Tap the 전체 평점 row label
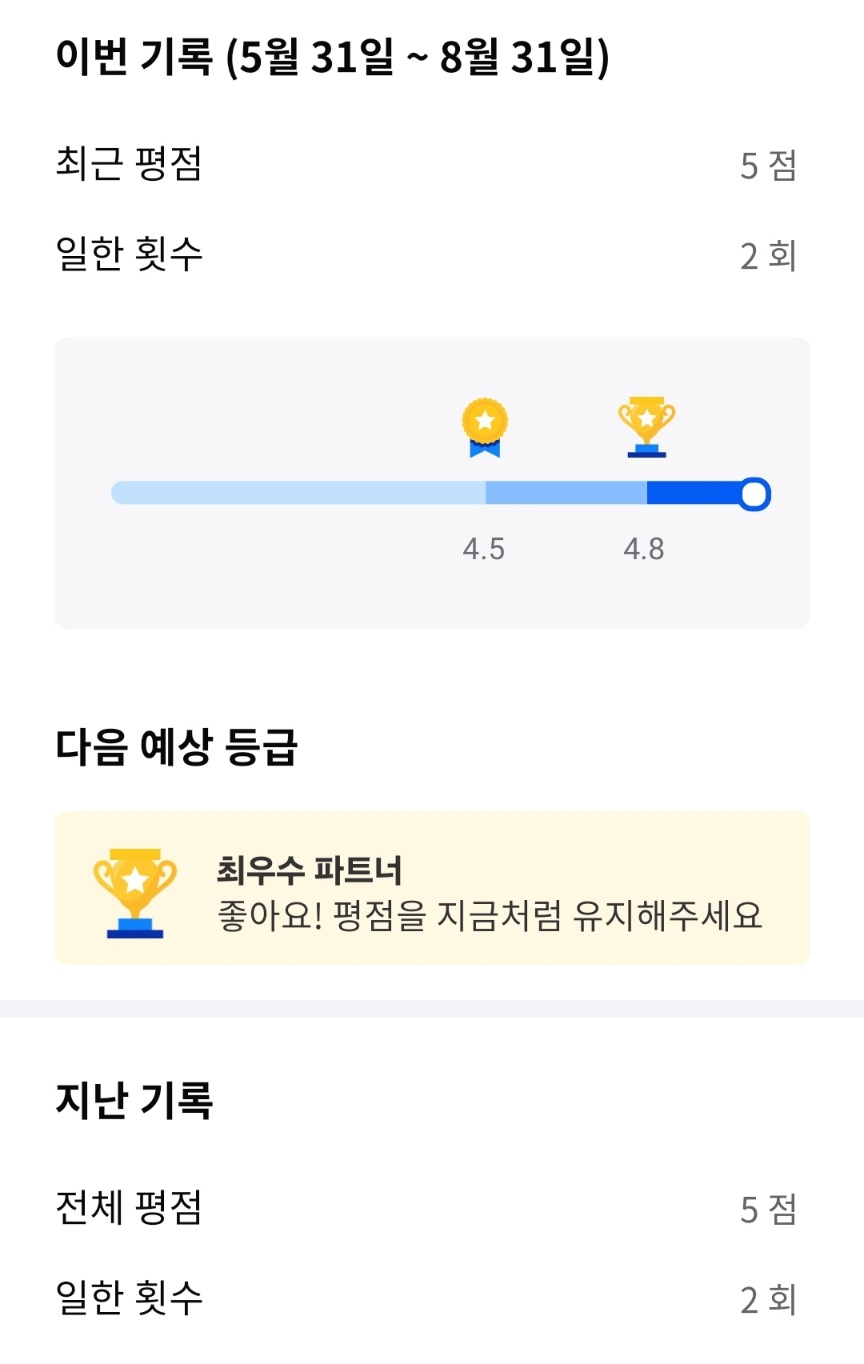The width and height of the screenshot is (864, 1364). coord(129,1208)
